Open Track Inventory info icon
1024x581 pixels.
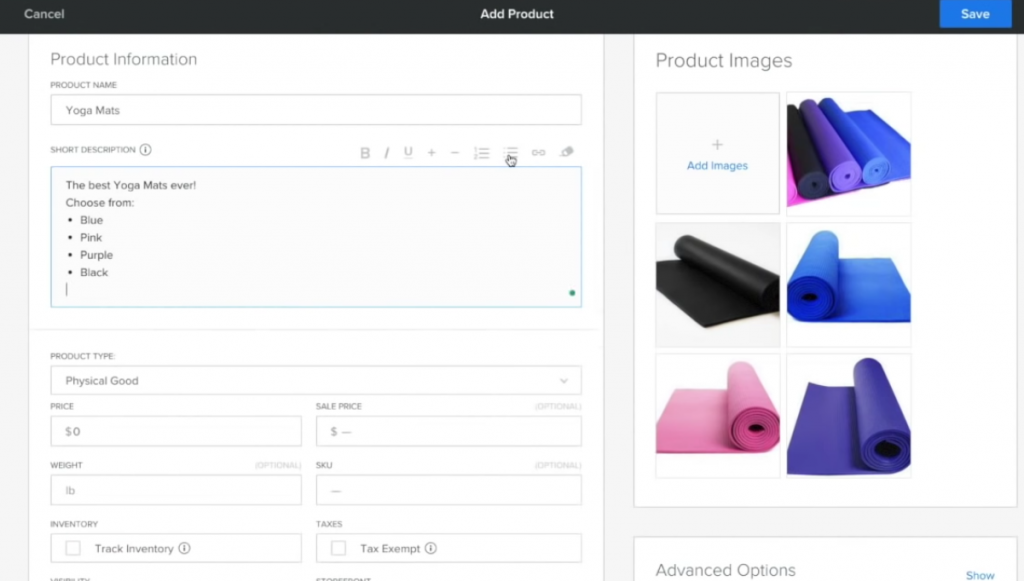point(185,548)
